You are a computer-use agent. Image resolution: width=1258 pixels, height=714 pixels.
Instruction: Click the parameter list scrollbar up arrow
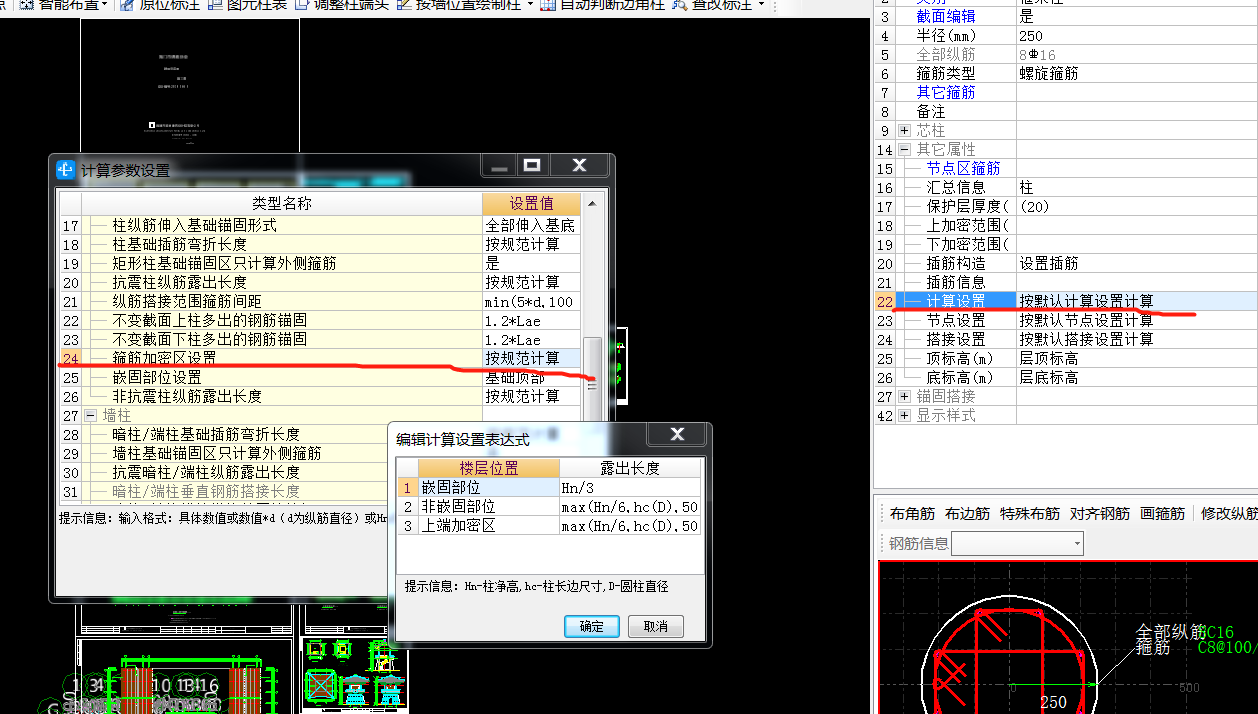coord(592,204)
